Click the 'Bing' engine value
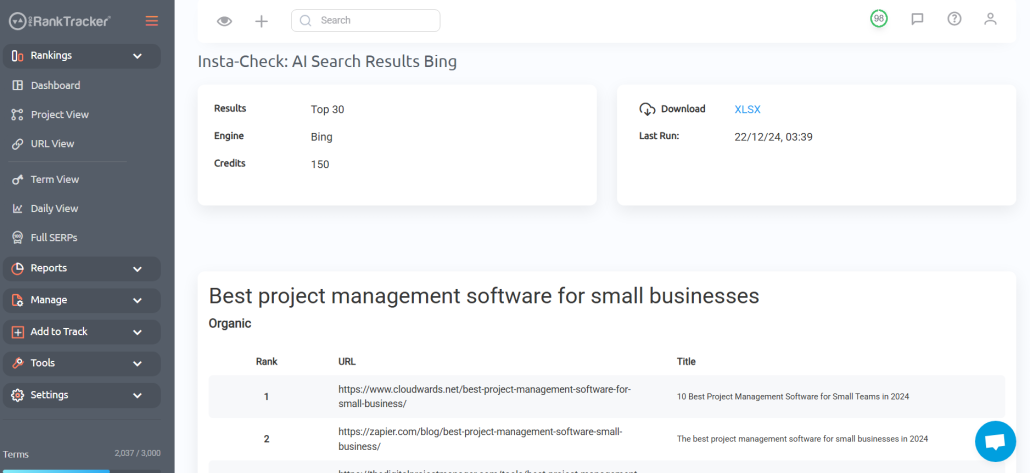Viewport: 1030px width, 473px height. 321,137
